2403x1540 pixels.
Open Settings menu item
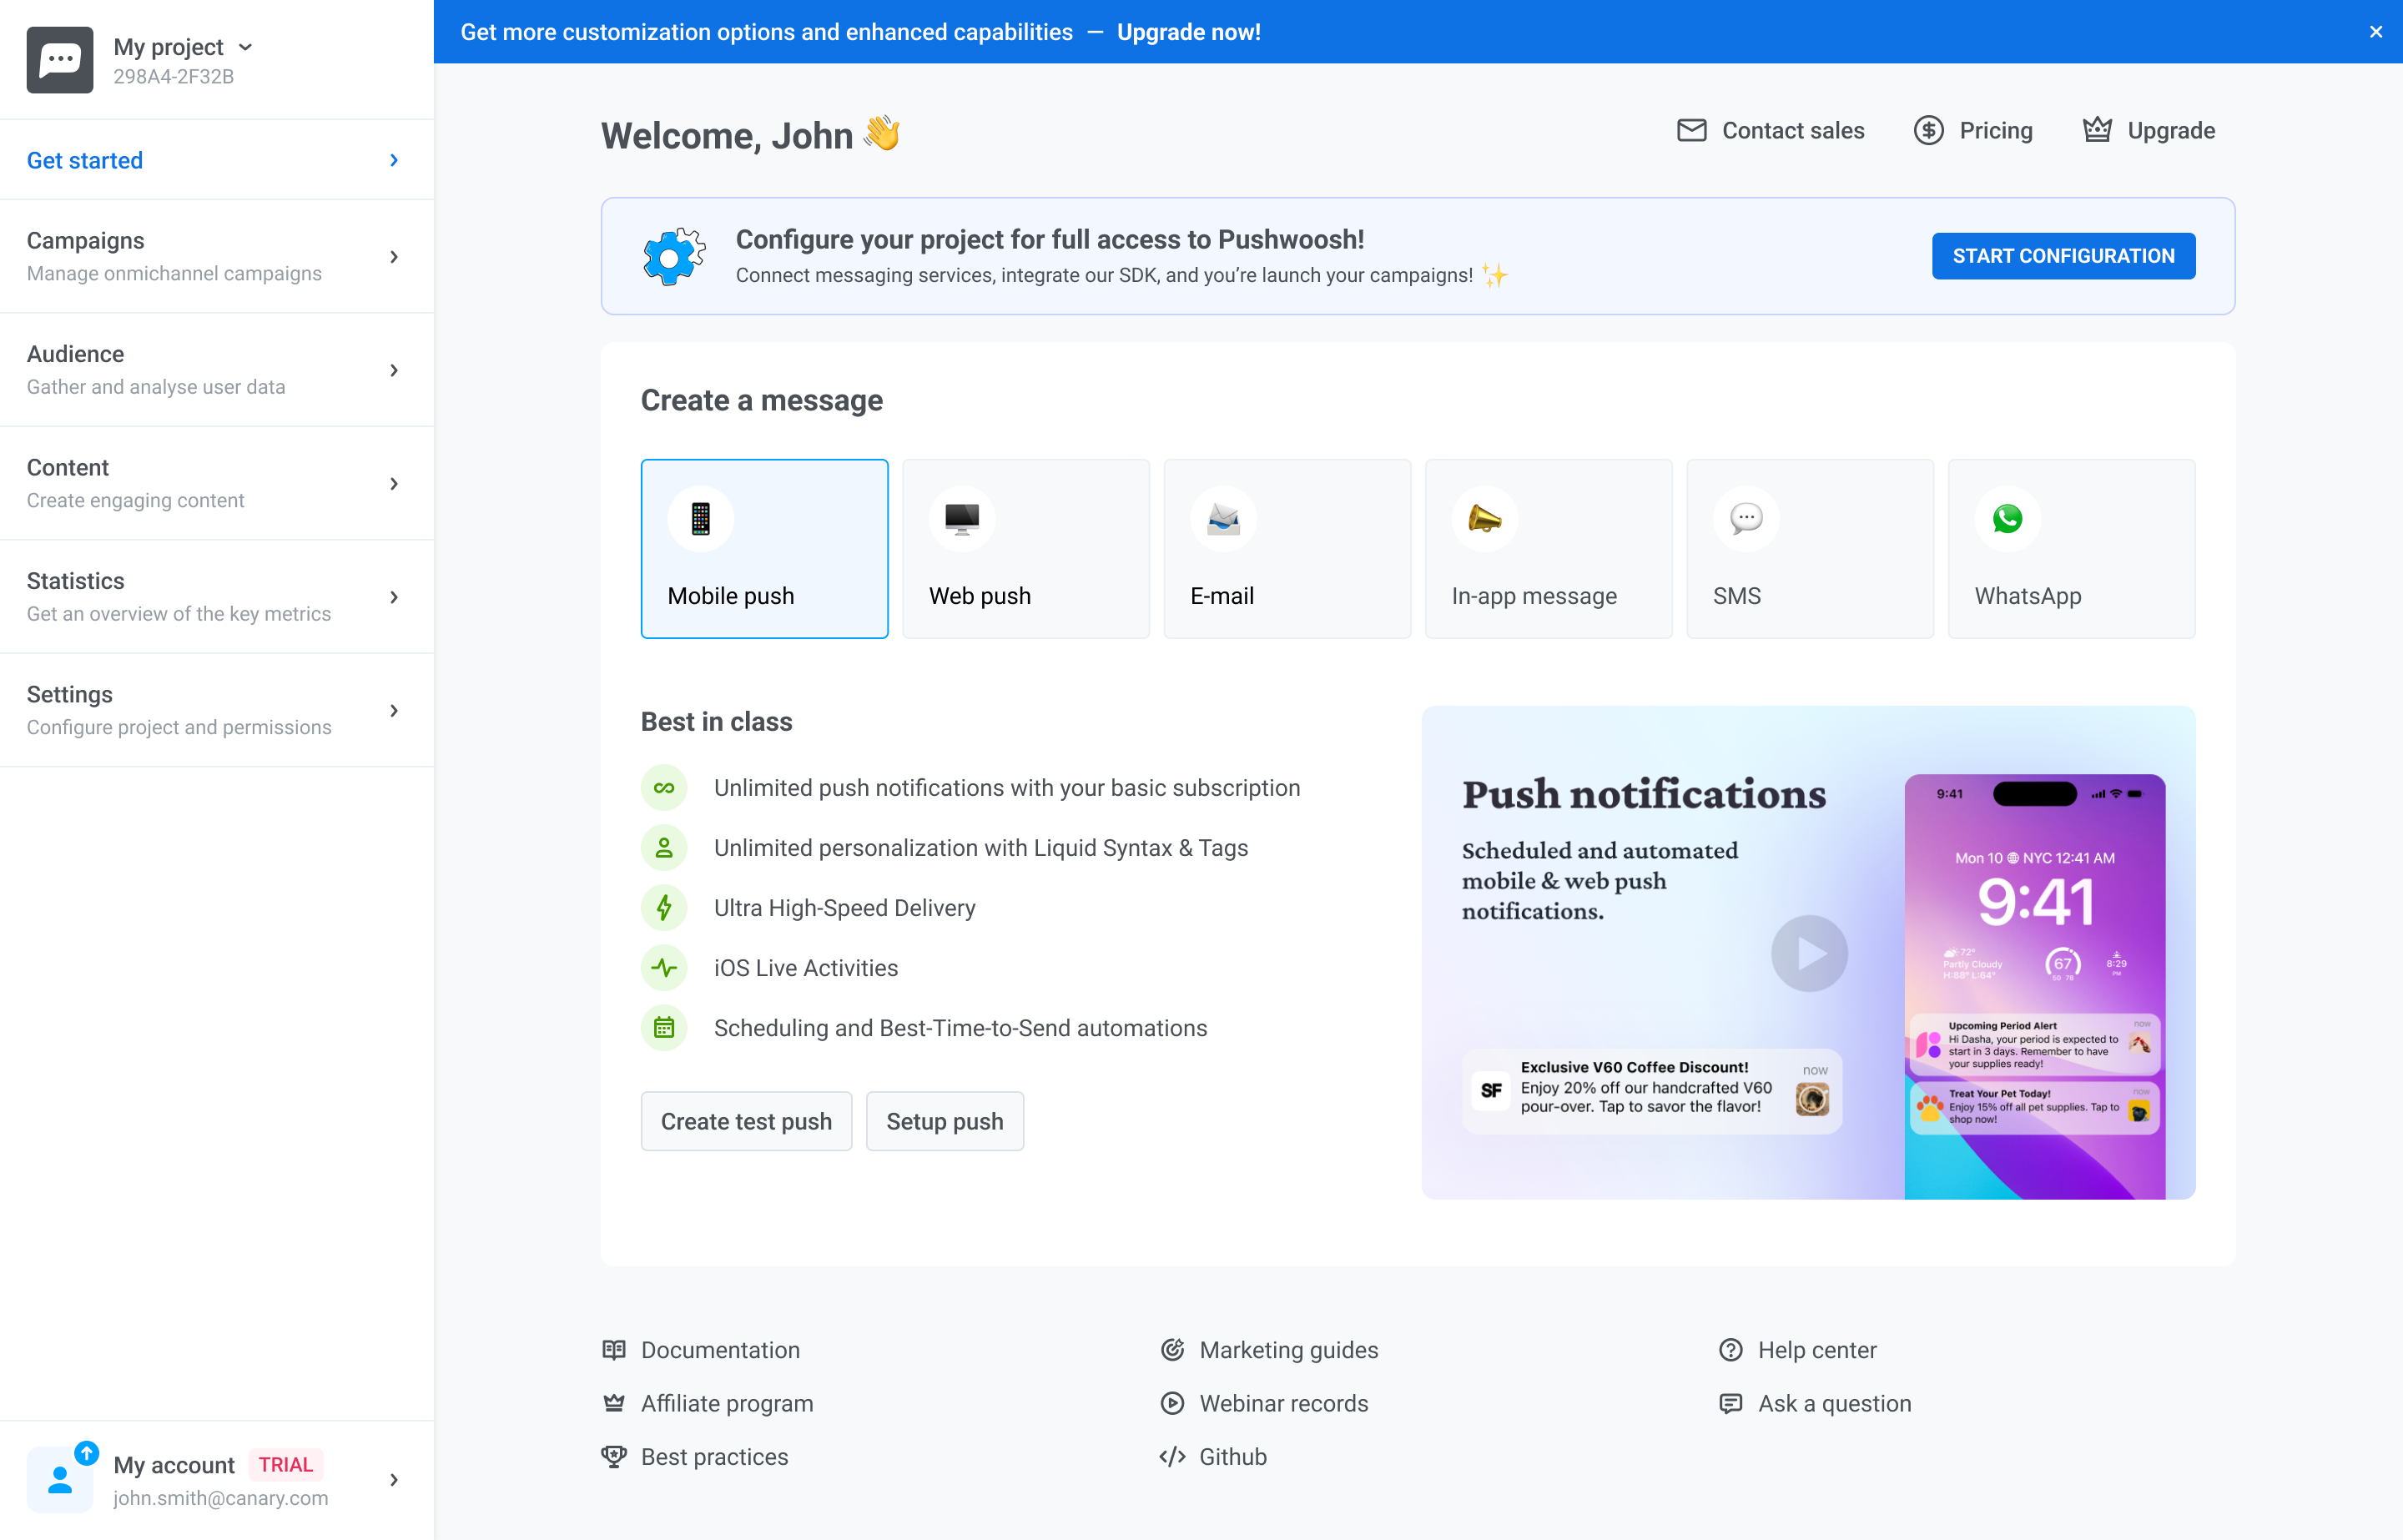[217, 711]
